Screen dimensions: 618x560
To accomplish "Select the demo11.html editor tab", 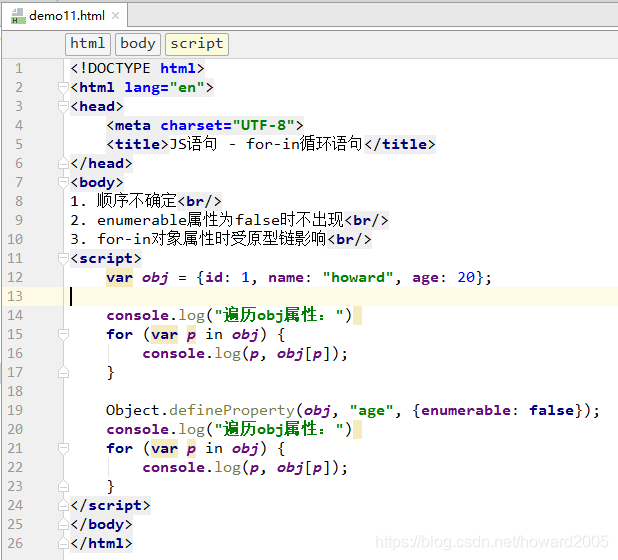I will [65, 16].
